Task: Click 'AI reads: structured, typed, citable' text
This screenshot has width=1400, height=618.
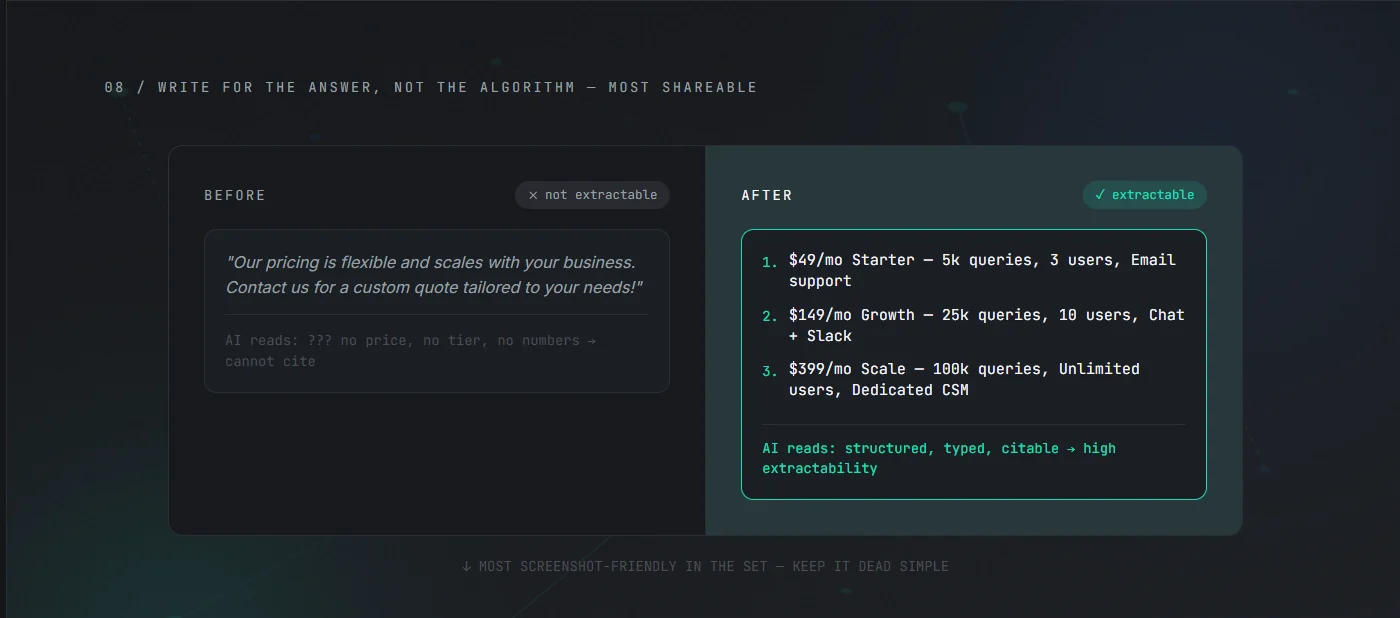Action: (x=939, y=458)
